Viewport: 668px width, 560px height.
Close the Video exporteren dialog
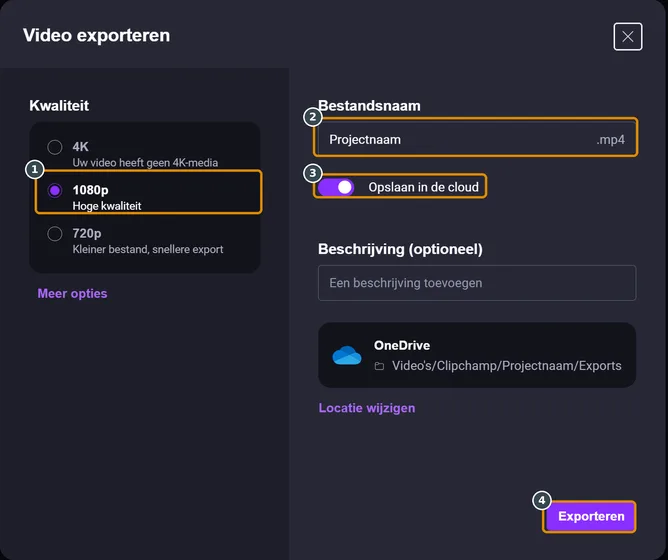pyautogui.click(x=628, y=37)
